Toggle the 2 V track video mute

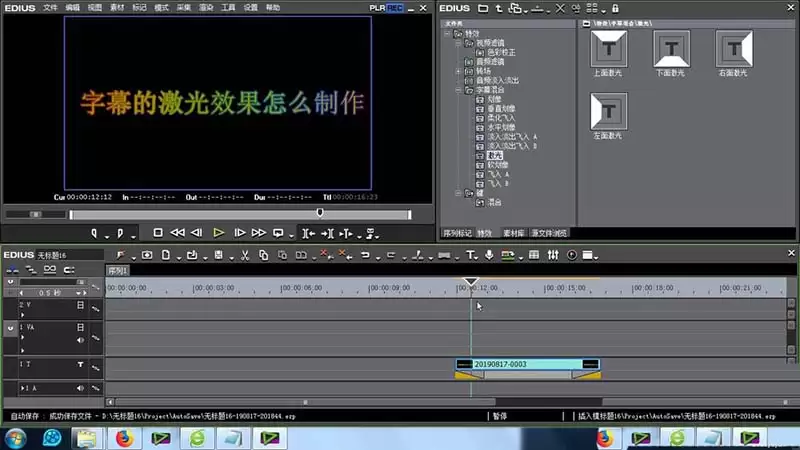80,305
